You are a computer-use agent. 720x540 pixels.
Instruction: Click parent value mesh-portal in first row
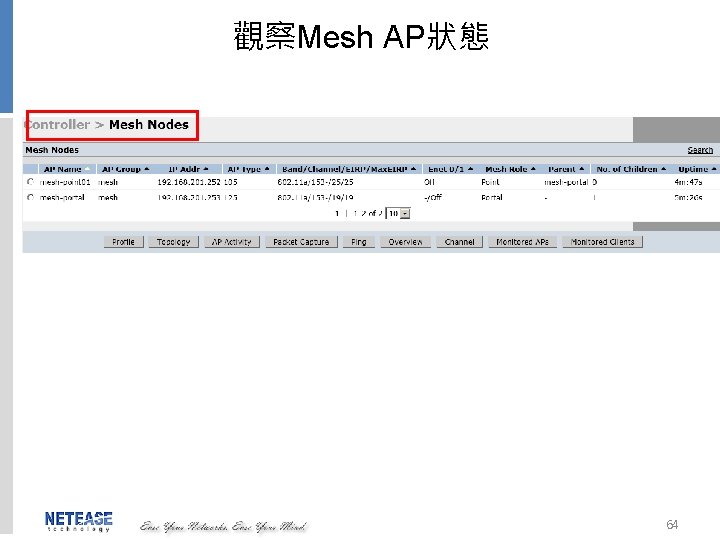(x=566, y=182)
